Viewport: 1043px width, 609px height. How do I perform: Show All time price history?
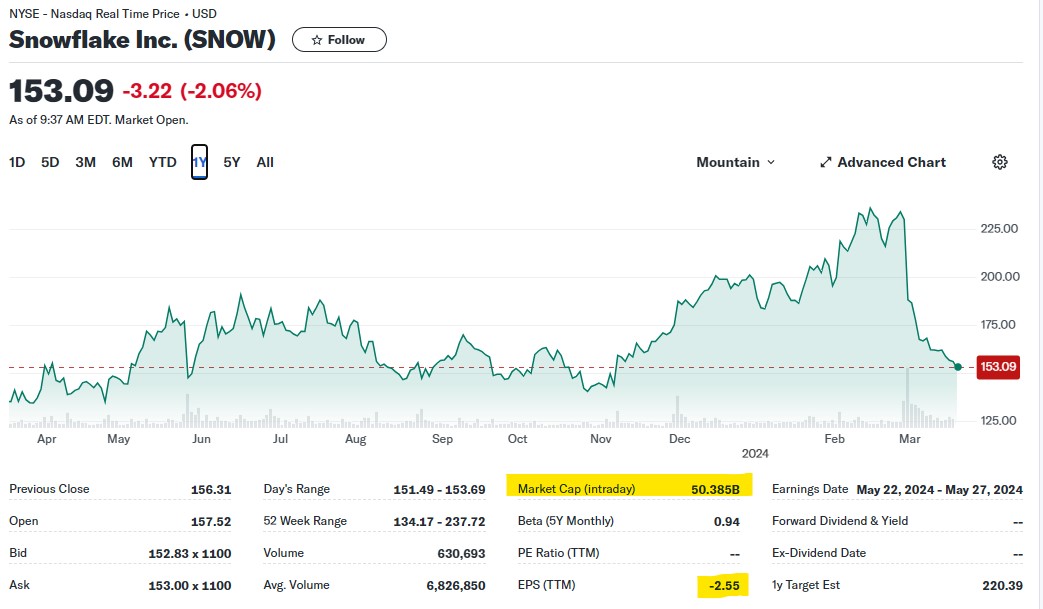click(x=265, y=162)
